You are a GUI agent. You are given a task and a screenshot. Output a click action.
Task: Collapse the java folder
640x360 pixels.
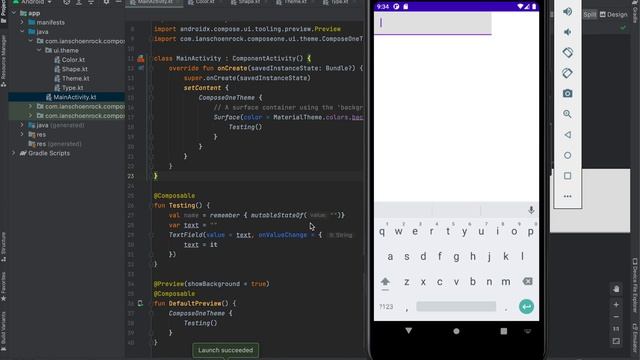coord(22,32)
